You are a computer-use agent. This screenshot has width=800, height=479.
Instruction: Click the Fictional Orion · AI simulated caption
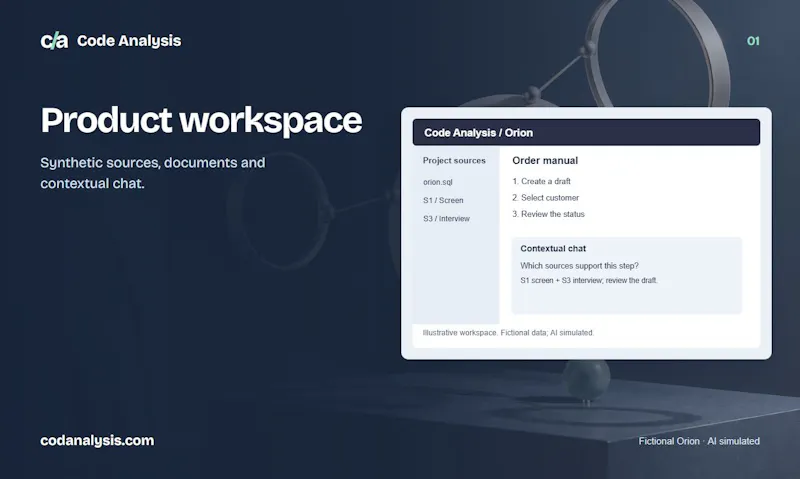click(x=699, y=441)
